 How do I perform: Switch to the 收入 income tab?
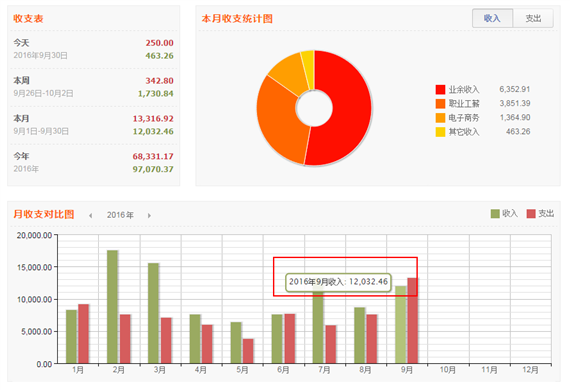(x=493, y=18)
